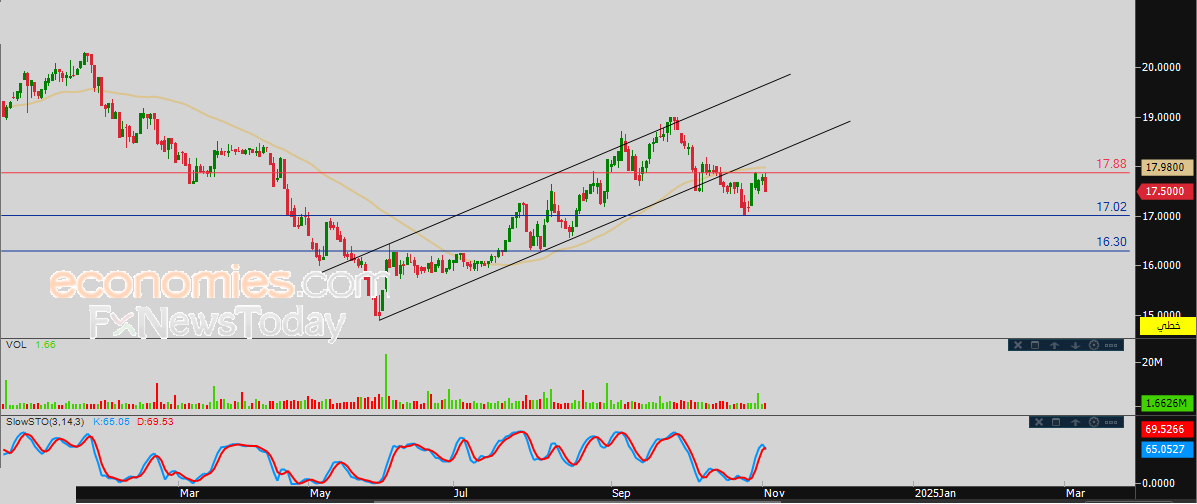Click the Jul time axis label
1197x504 pixels.
(x=460, y=494)
